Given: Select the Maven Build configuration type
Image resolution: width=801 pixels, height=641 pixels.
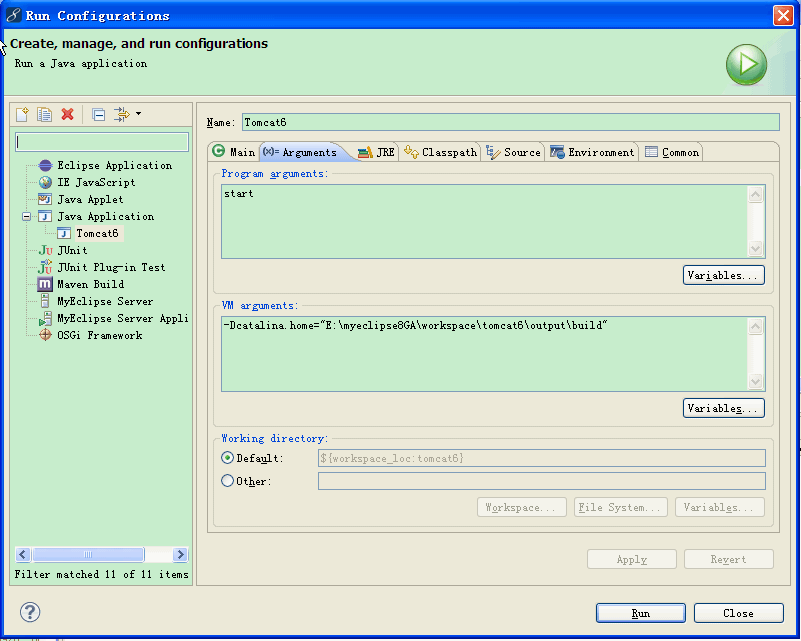Looking at the screenshot, I should click(x=90, y=285).
